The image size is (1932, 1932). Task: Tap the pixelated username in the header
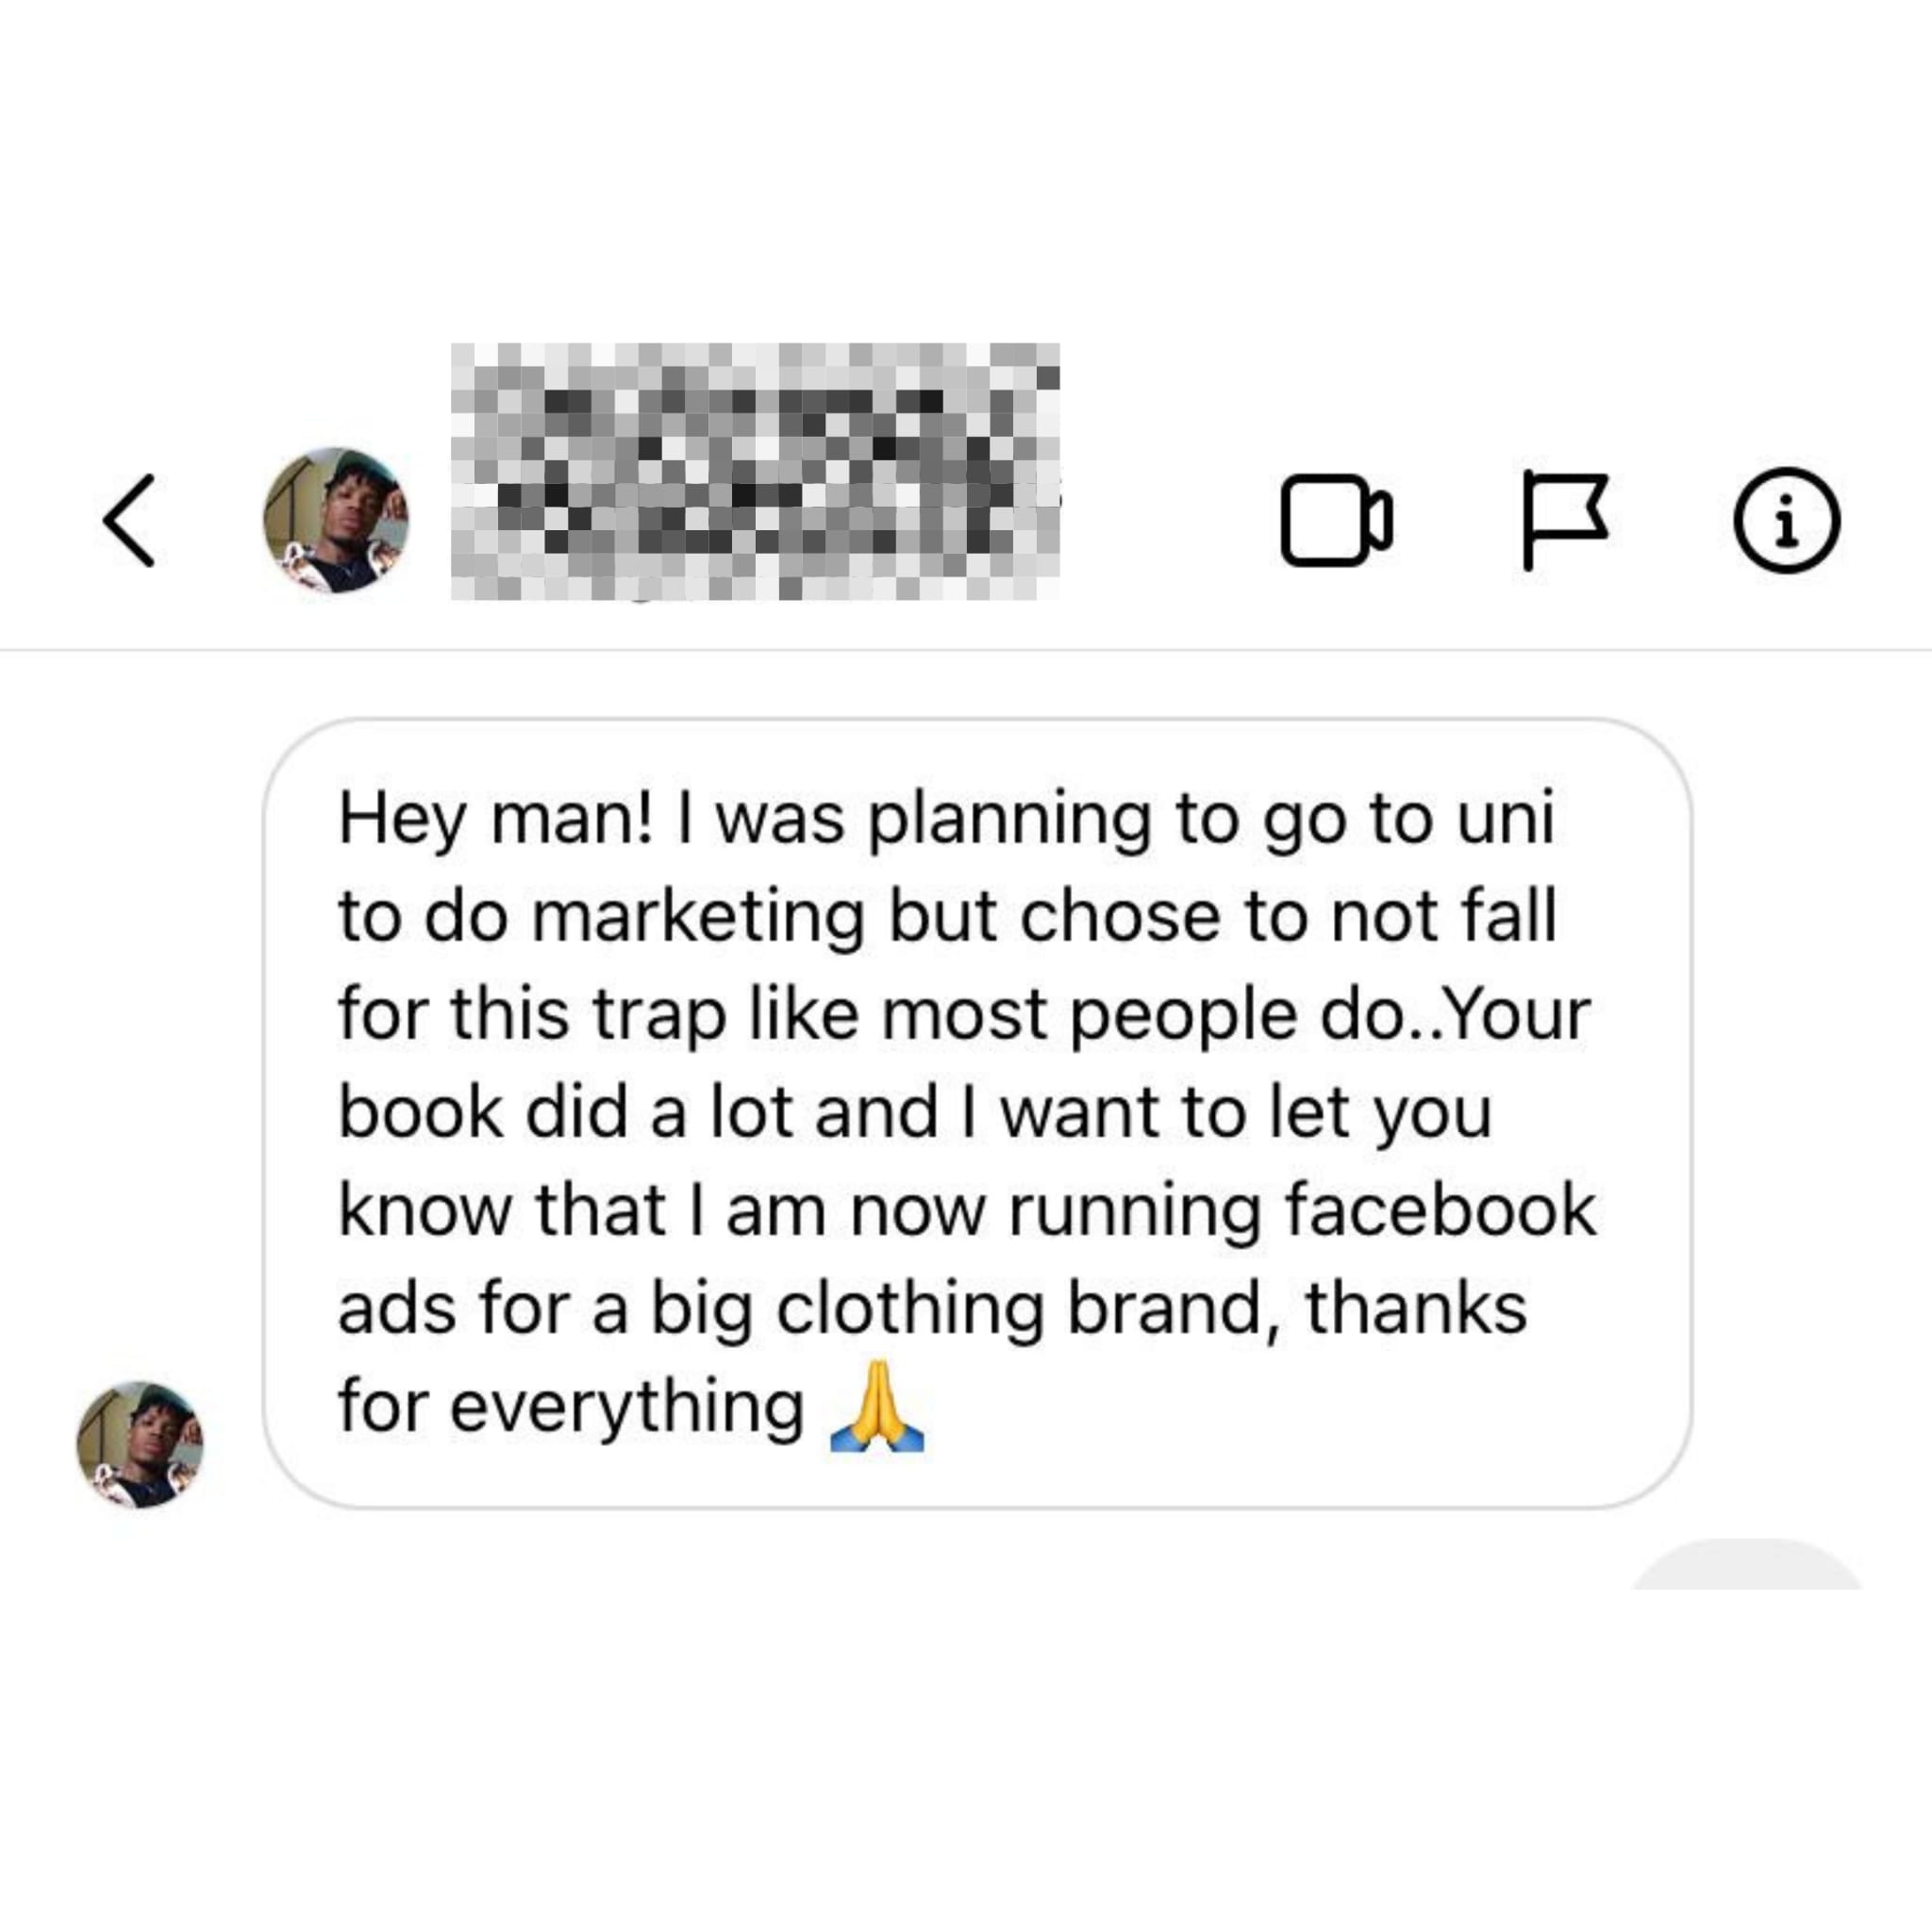(755, 472)
